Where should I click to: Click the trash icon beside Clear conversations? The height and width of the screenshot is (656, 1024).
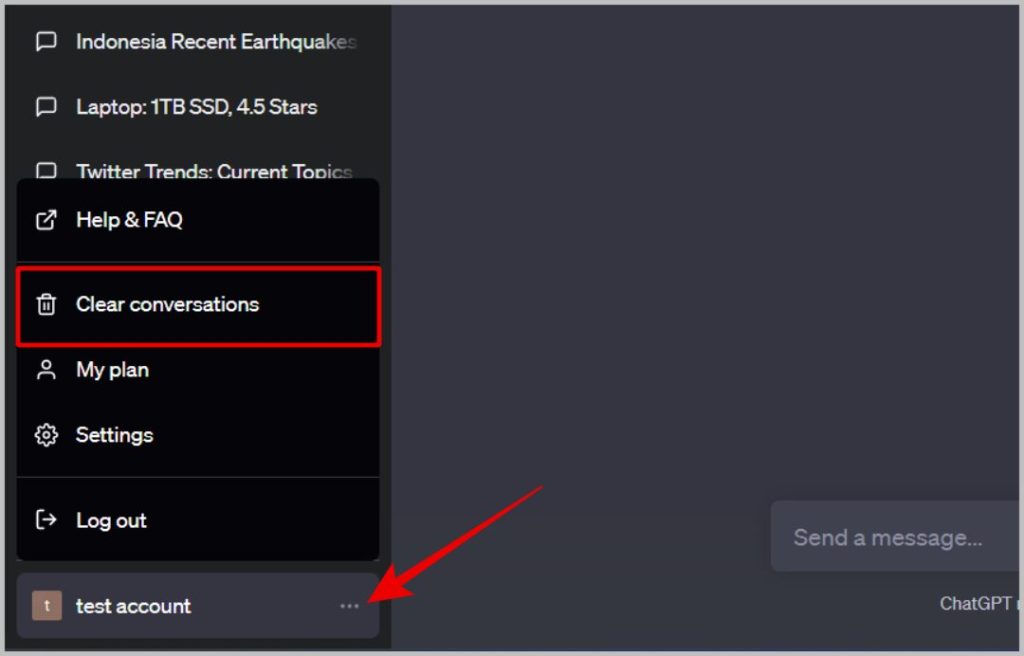[46, 304]
